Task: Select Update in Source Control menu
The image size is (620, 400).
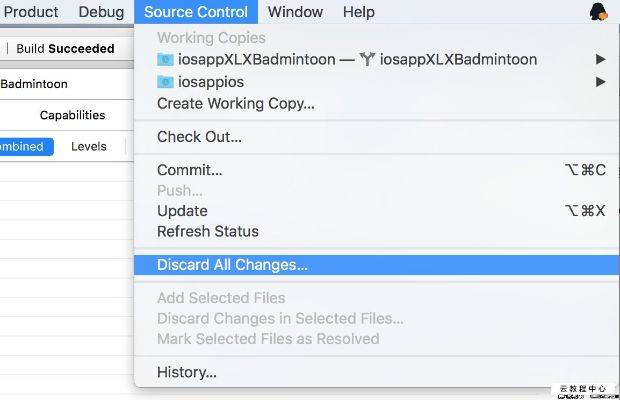Action: tap(182, 211)
